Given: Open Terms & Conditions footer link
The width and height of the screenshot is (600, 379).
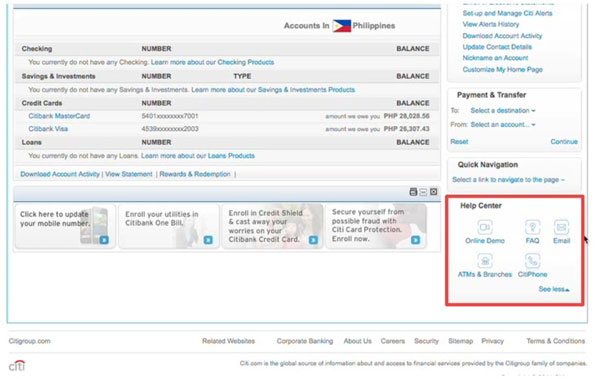Looking at the screenshot, I should [556, 341].
